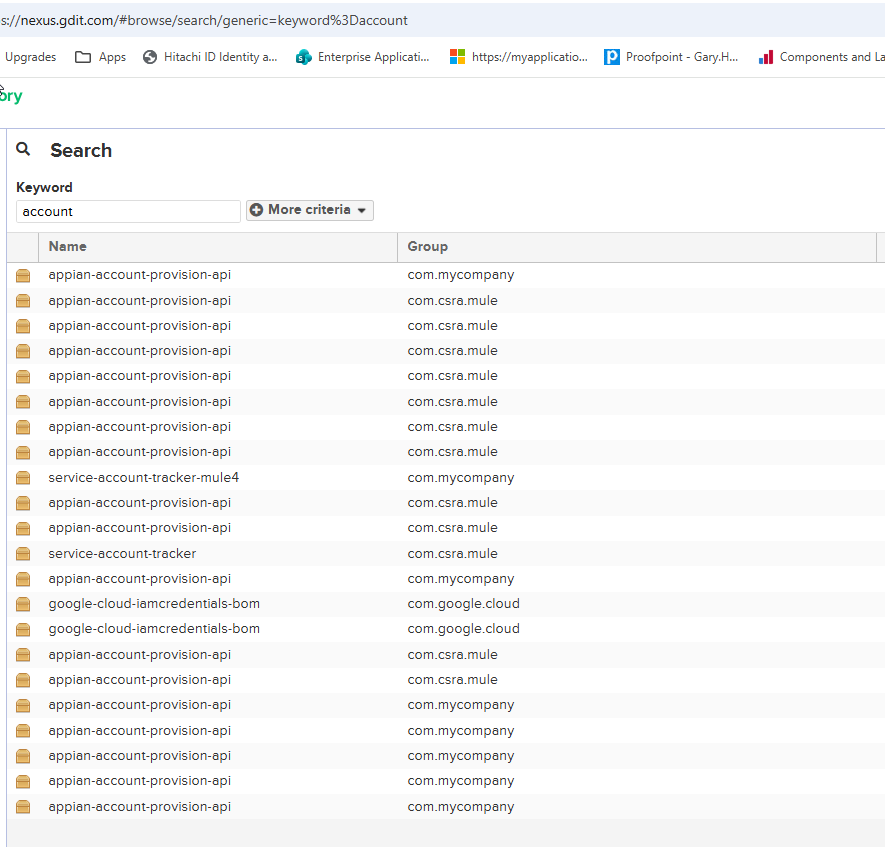Open the topmost appian-account-provision-api result
The height and width of the screenshot is (847, 885).
click(139, 275)
